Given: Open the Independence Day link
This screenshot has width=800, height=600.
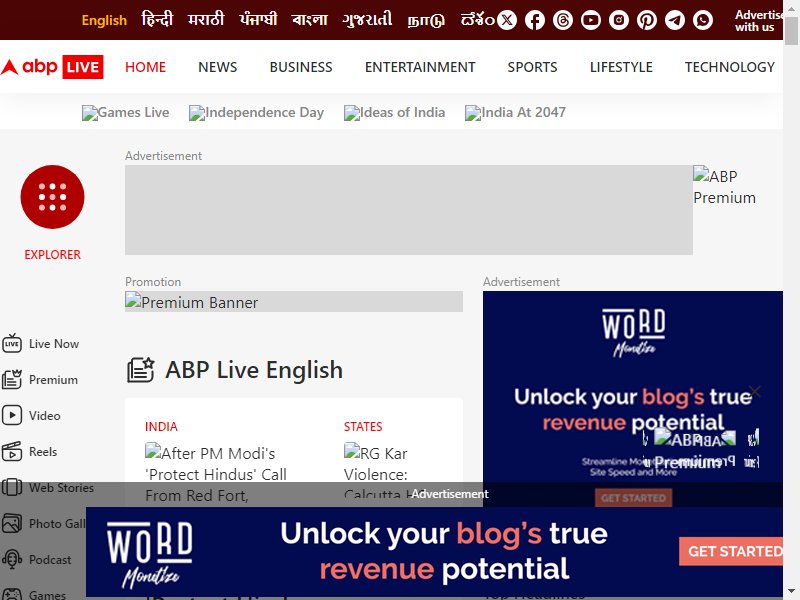Looking at the screenshot, I should [256, 112].
